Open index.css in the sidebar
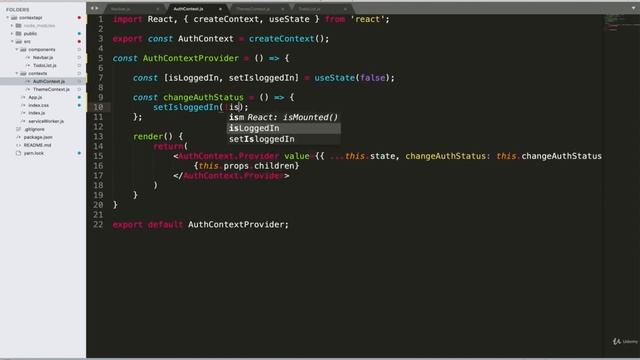The width and height of the screenshot is (640, 360). (x=38, y=105)
